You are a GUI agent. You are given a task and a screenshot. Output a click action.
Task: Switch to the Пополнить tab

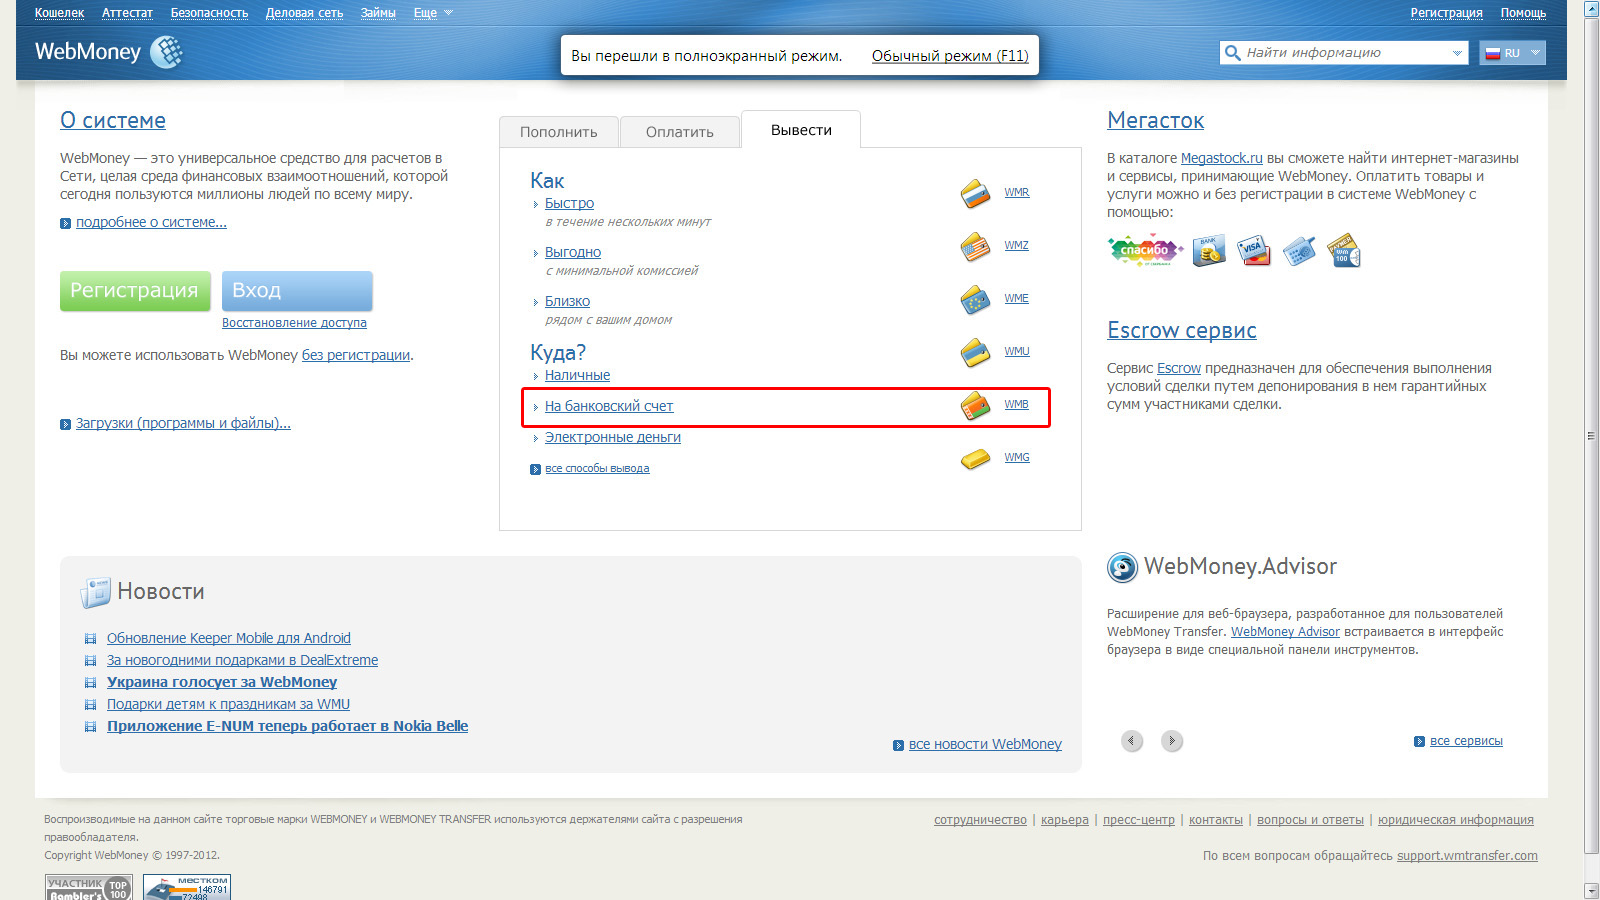coord(559,132)
